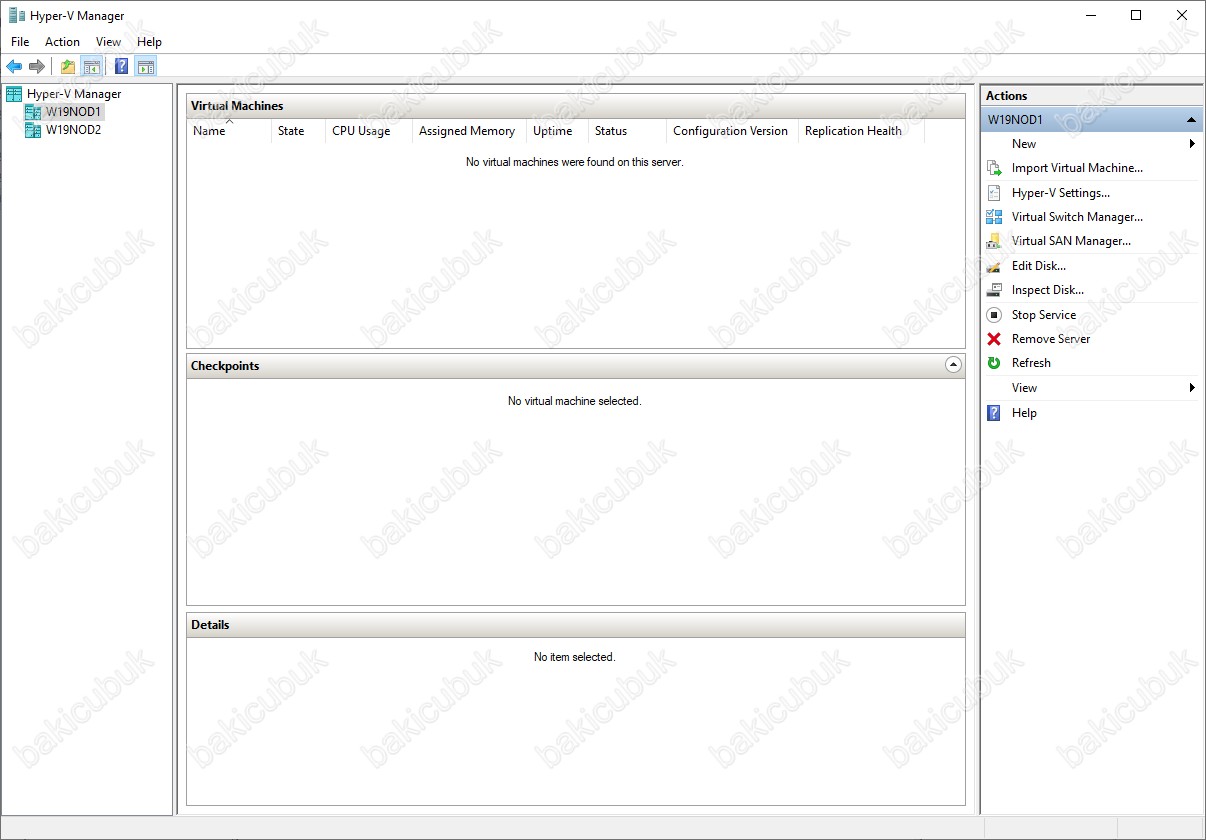Click Import Virtual Machine... action
1206x840 pixels.
pyautogui.click(x=1077, y=168)
